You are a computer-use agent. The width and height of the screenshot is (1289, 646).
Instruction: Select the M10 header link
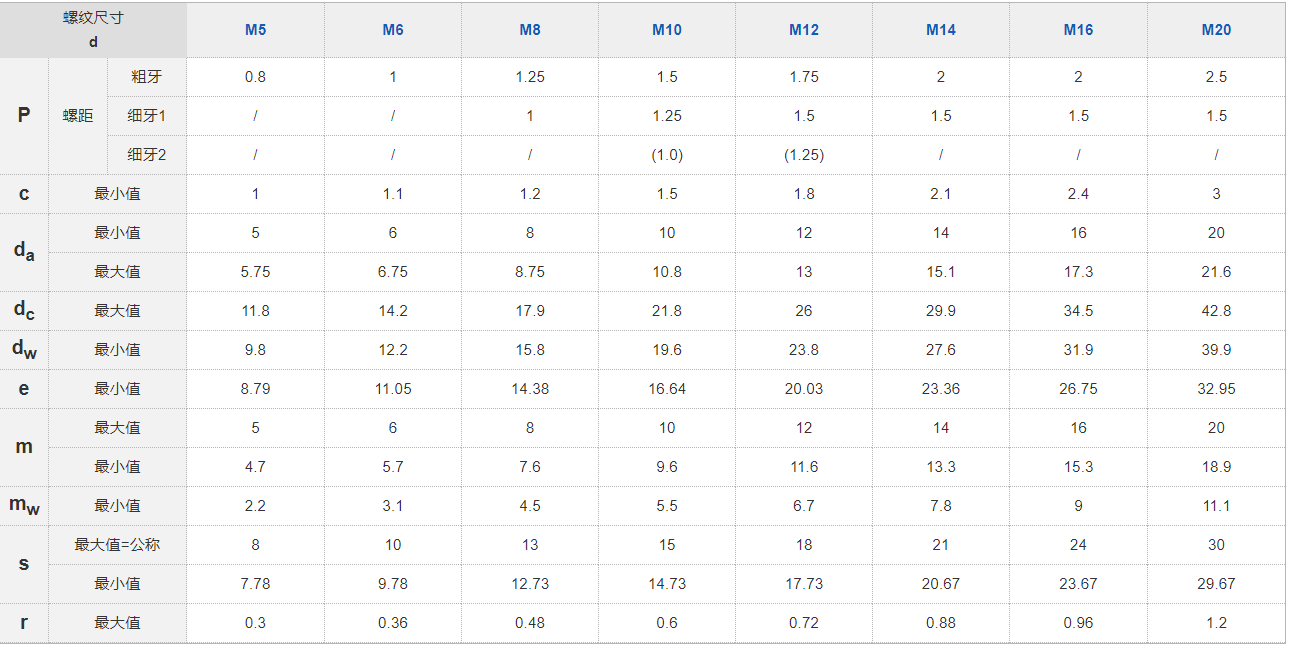[667, 30]
